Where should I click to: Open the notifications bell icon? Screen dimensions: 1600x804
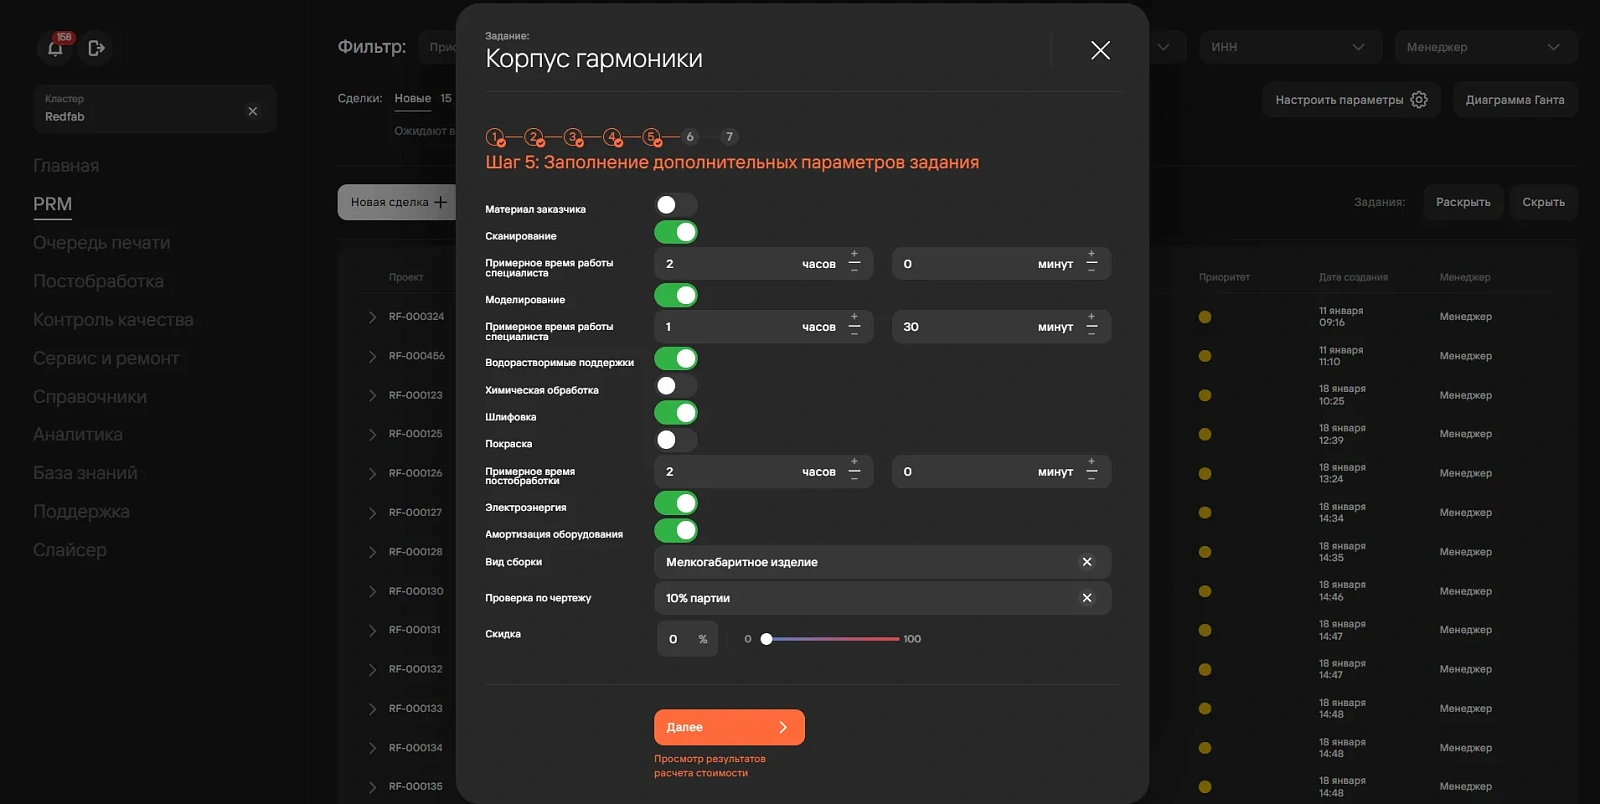(55, 48)
